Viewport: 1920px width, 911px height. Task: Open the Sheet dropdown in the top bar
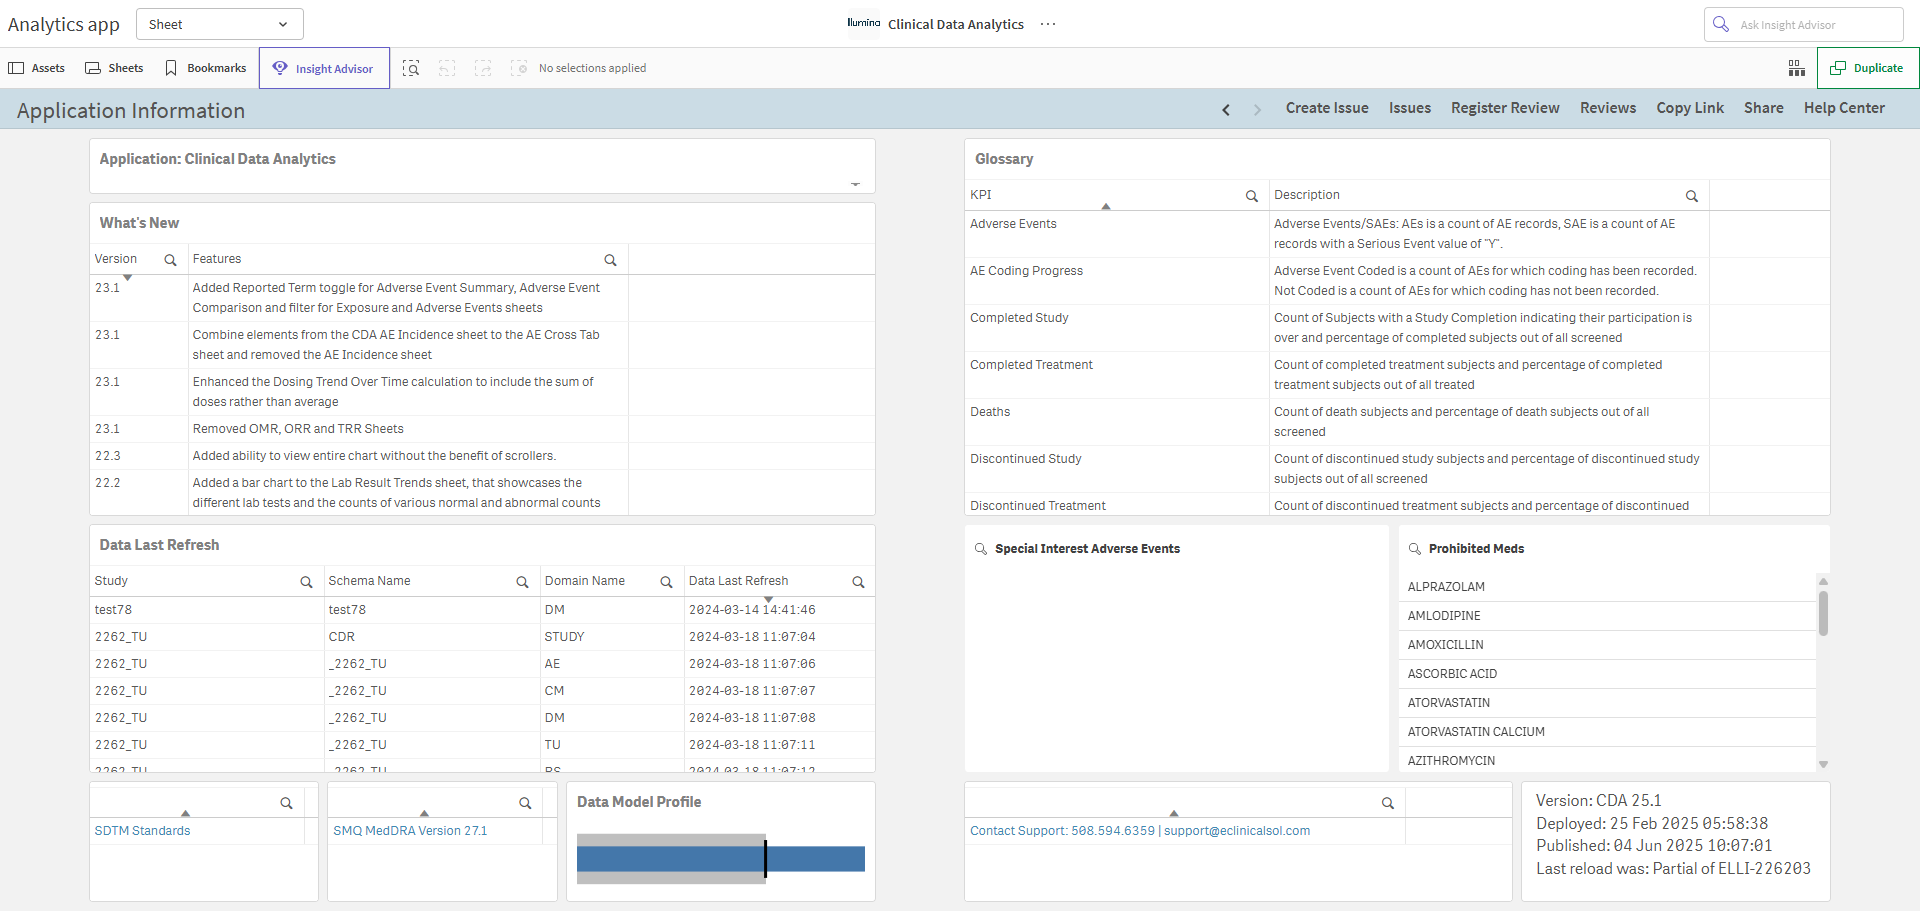point(219,24)
